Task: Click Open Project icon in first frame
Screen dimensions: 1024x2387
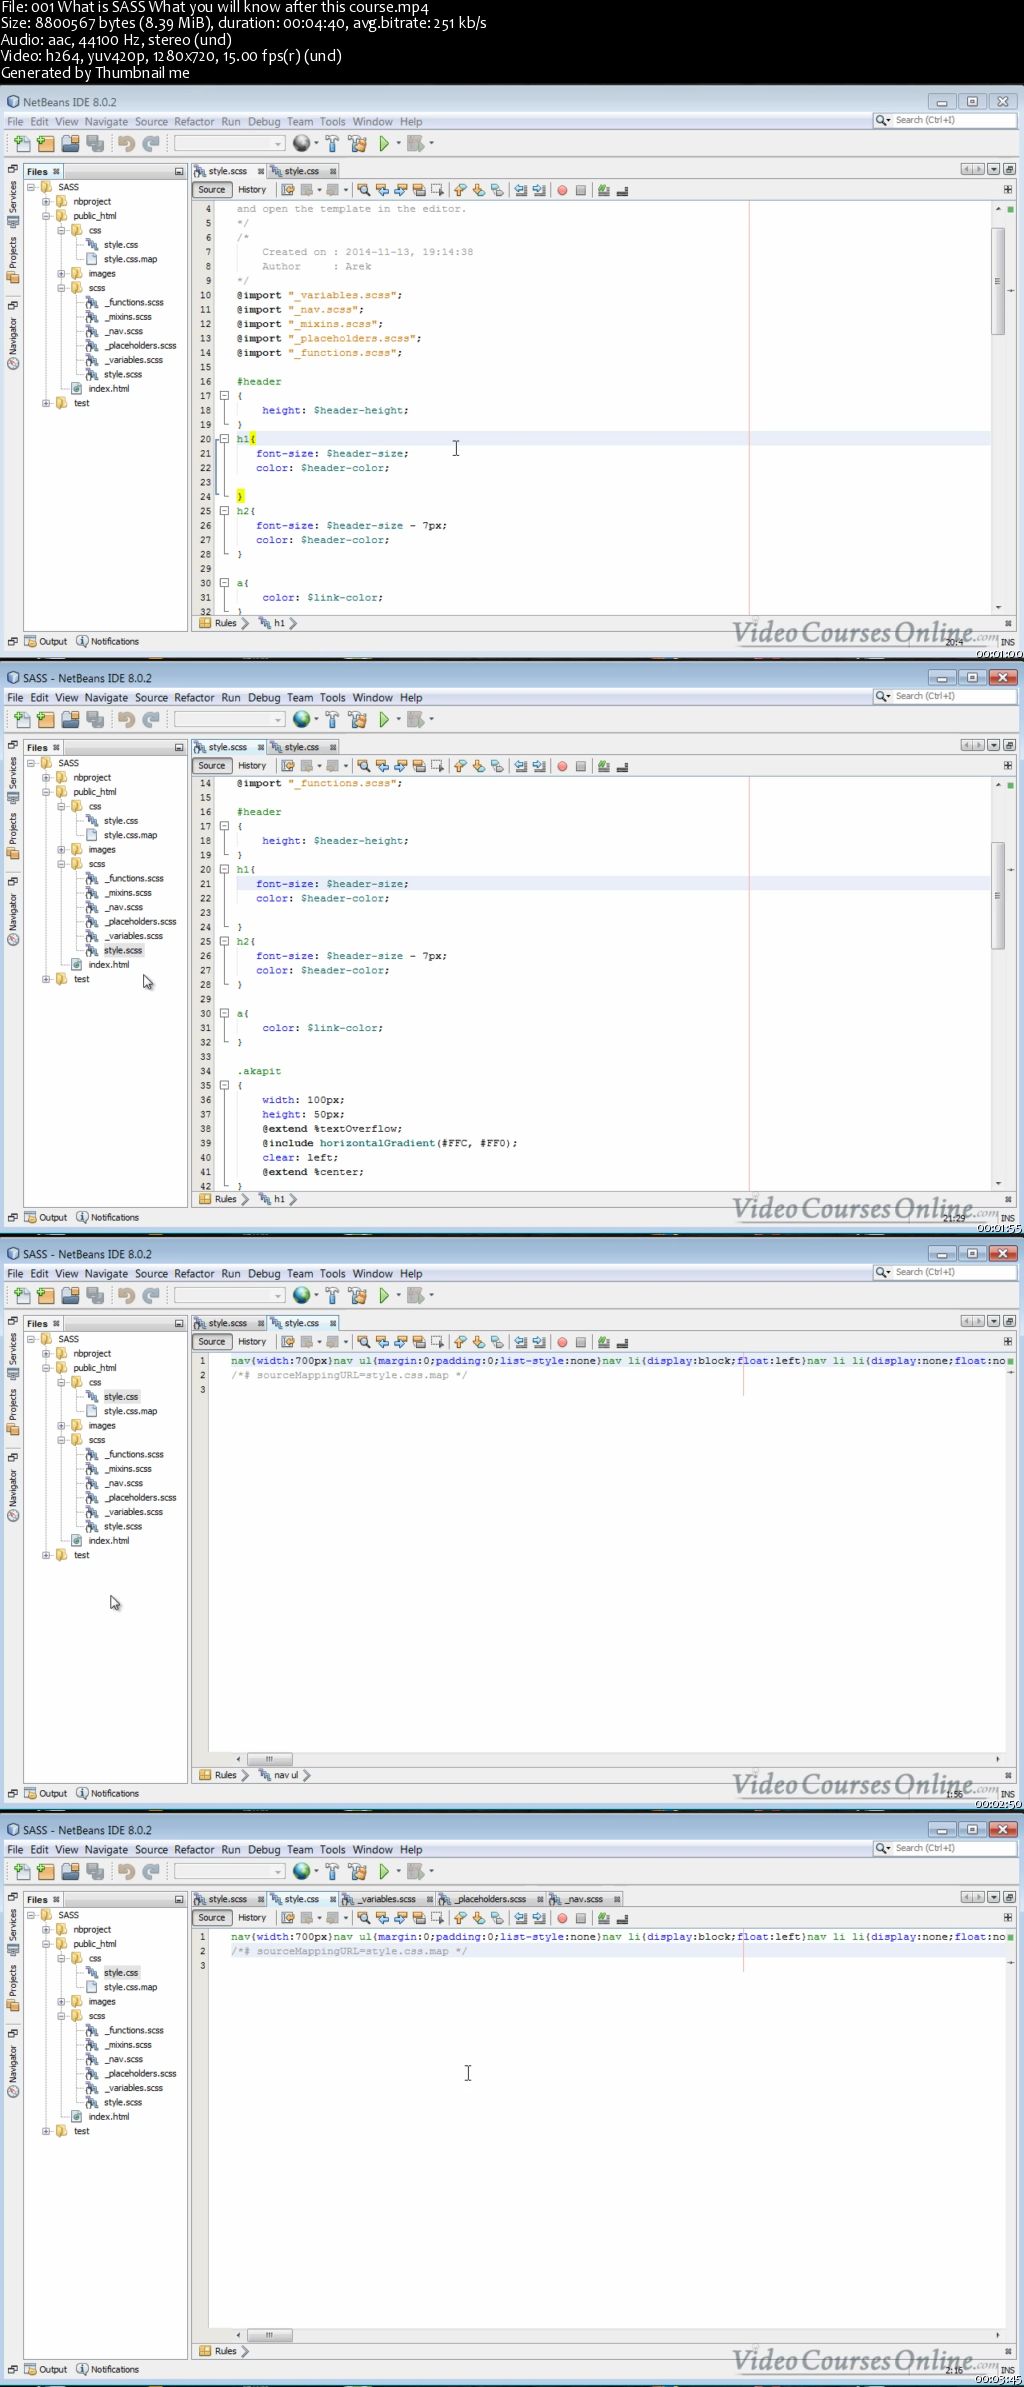Action: (70, 143)
